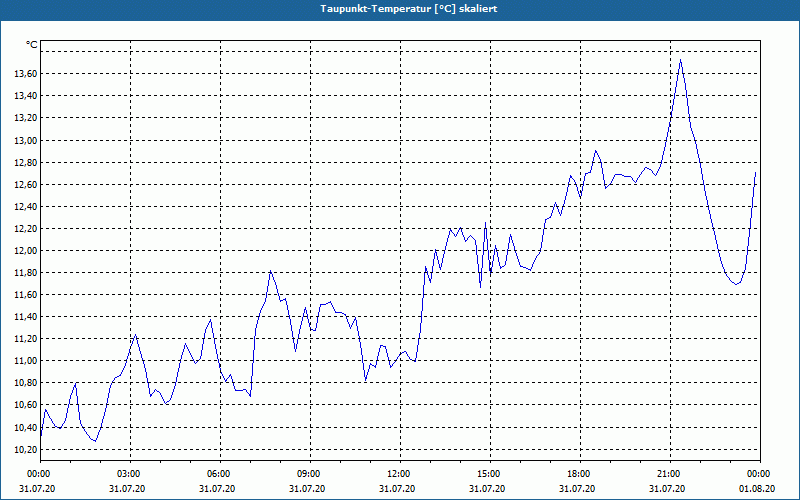This screenshot has height=500, width=800.
Task: Select the 31.07.20 date under 06:00
Action: point(217,489)
